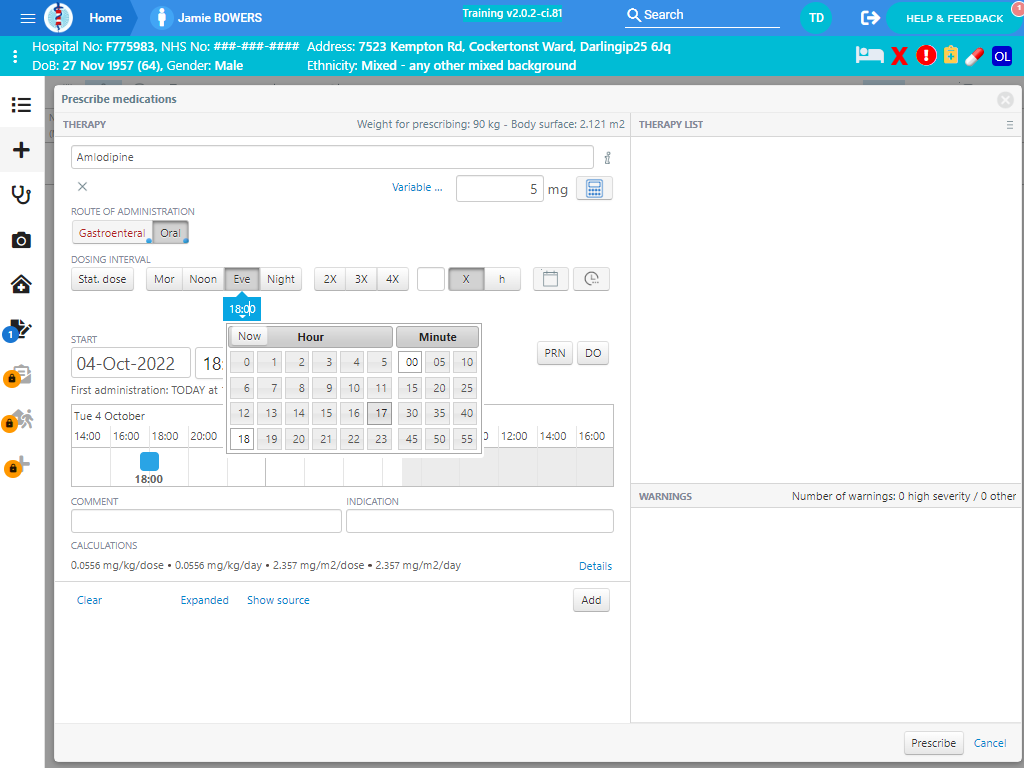Click the Clear link
Viewport: 1024px width, 768px height.
(89, 600)
